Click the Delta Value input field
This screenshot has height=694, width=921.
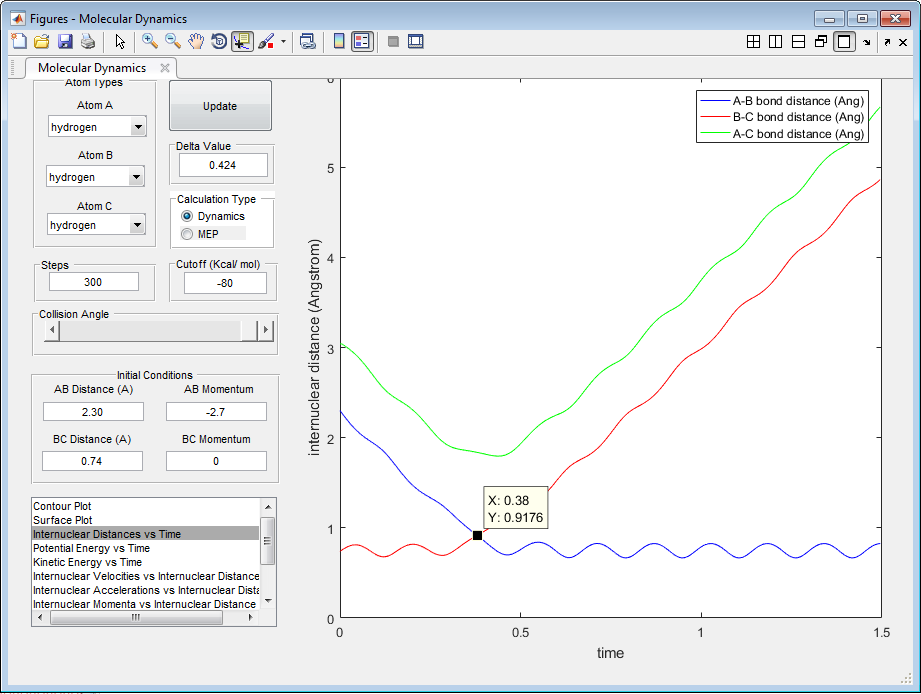[x=222, y=165]
